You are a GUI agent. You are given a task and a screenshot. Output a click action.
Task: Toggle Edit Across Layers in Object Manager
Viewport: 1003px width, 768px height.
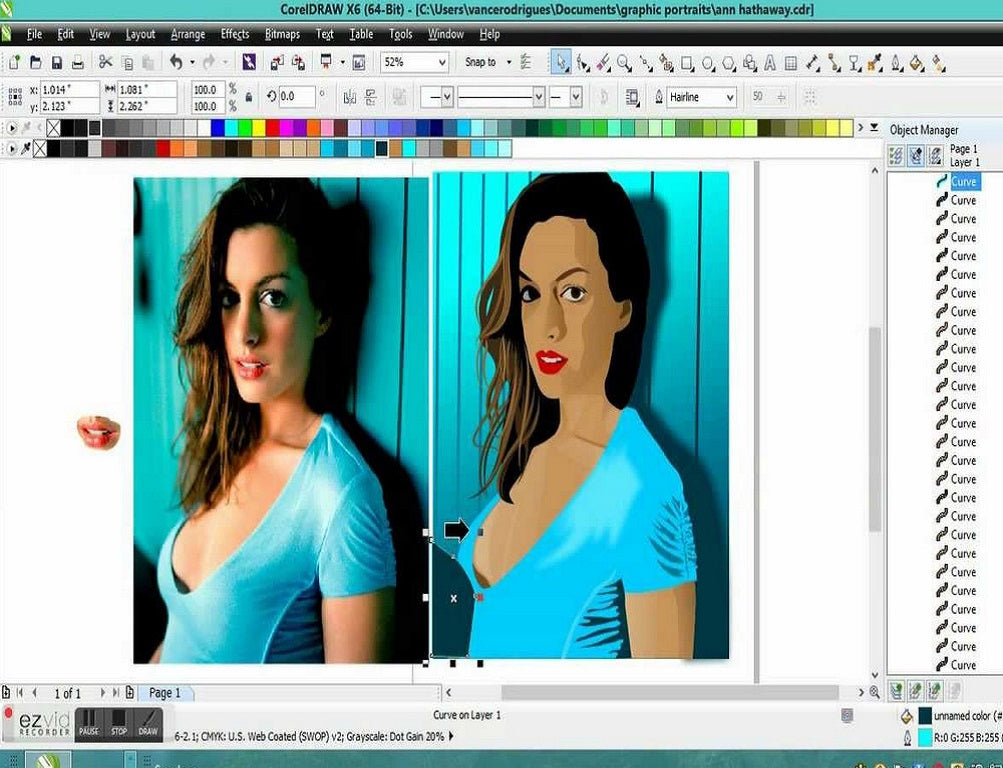916,155
